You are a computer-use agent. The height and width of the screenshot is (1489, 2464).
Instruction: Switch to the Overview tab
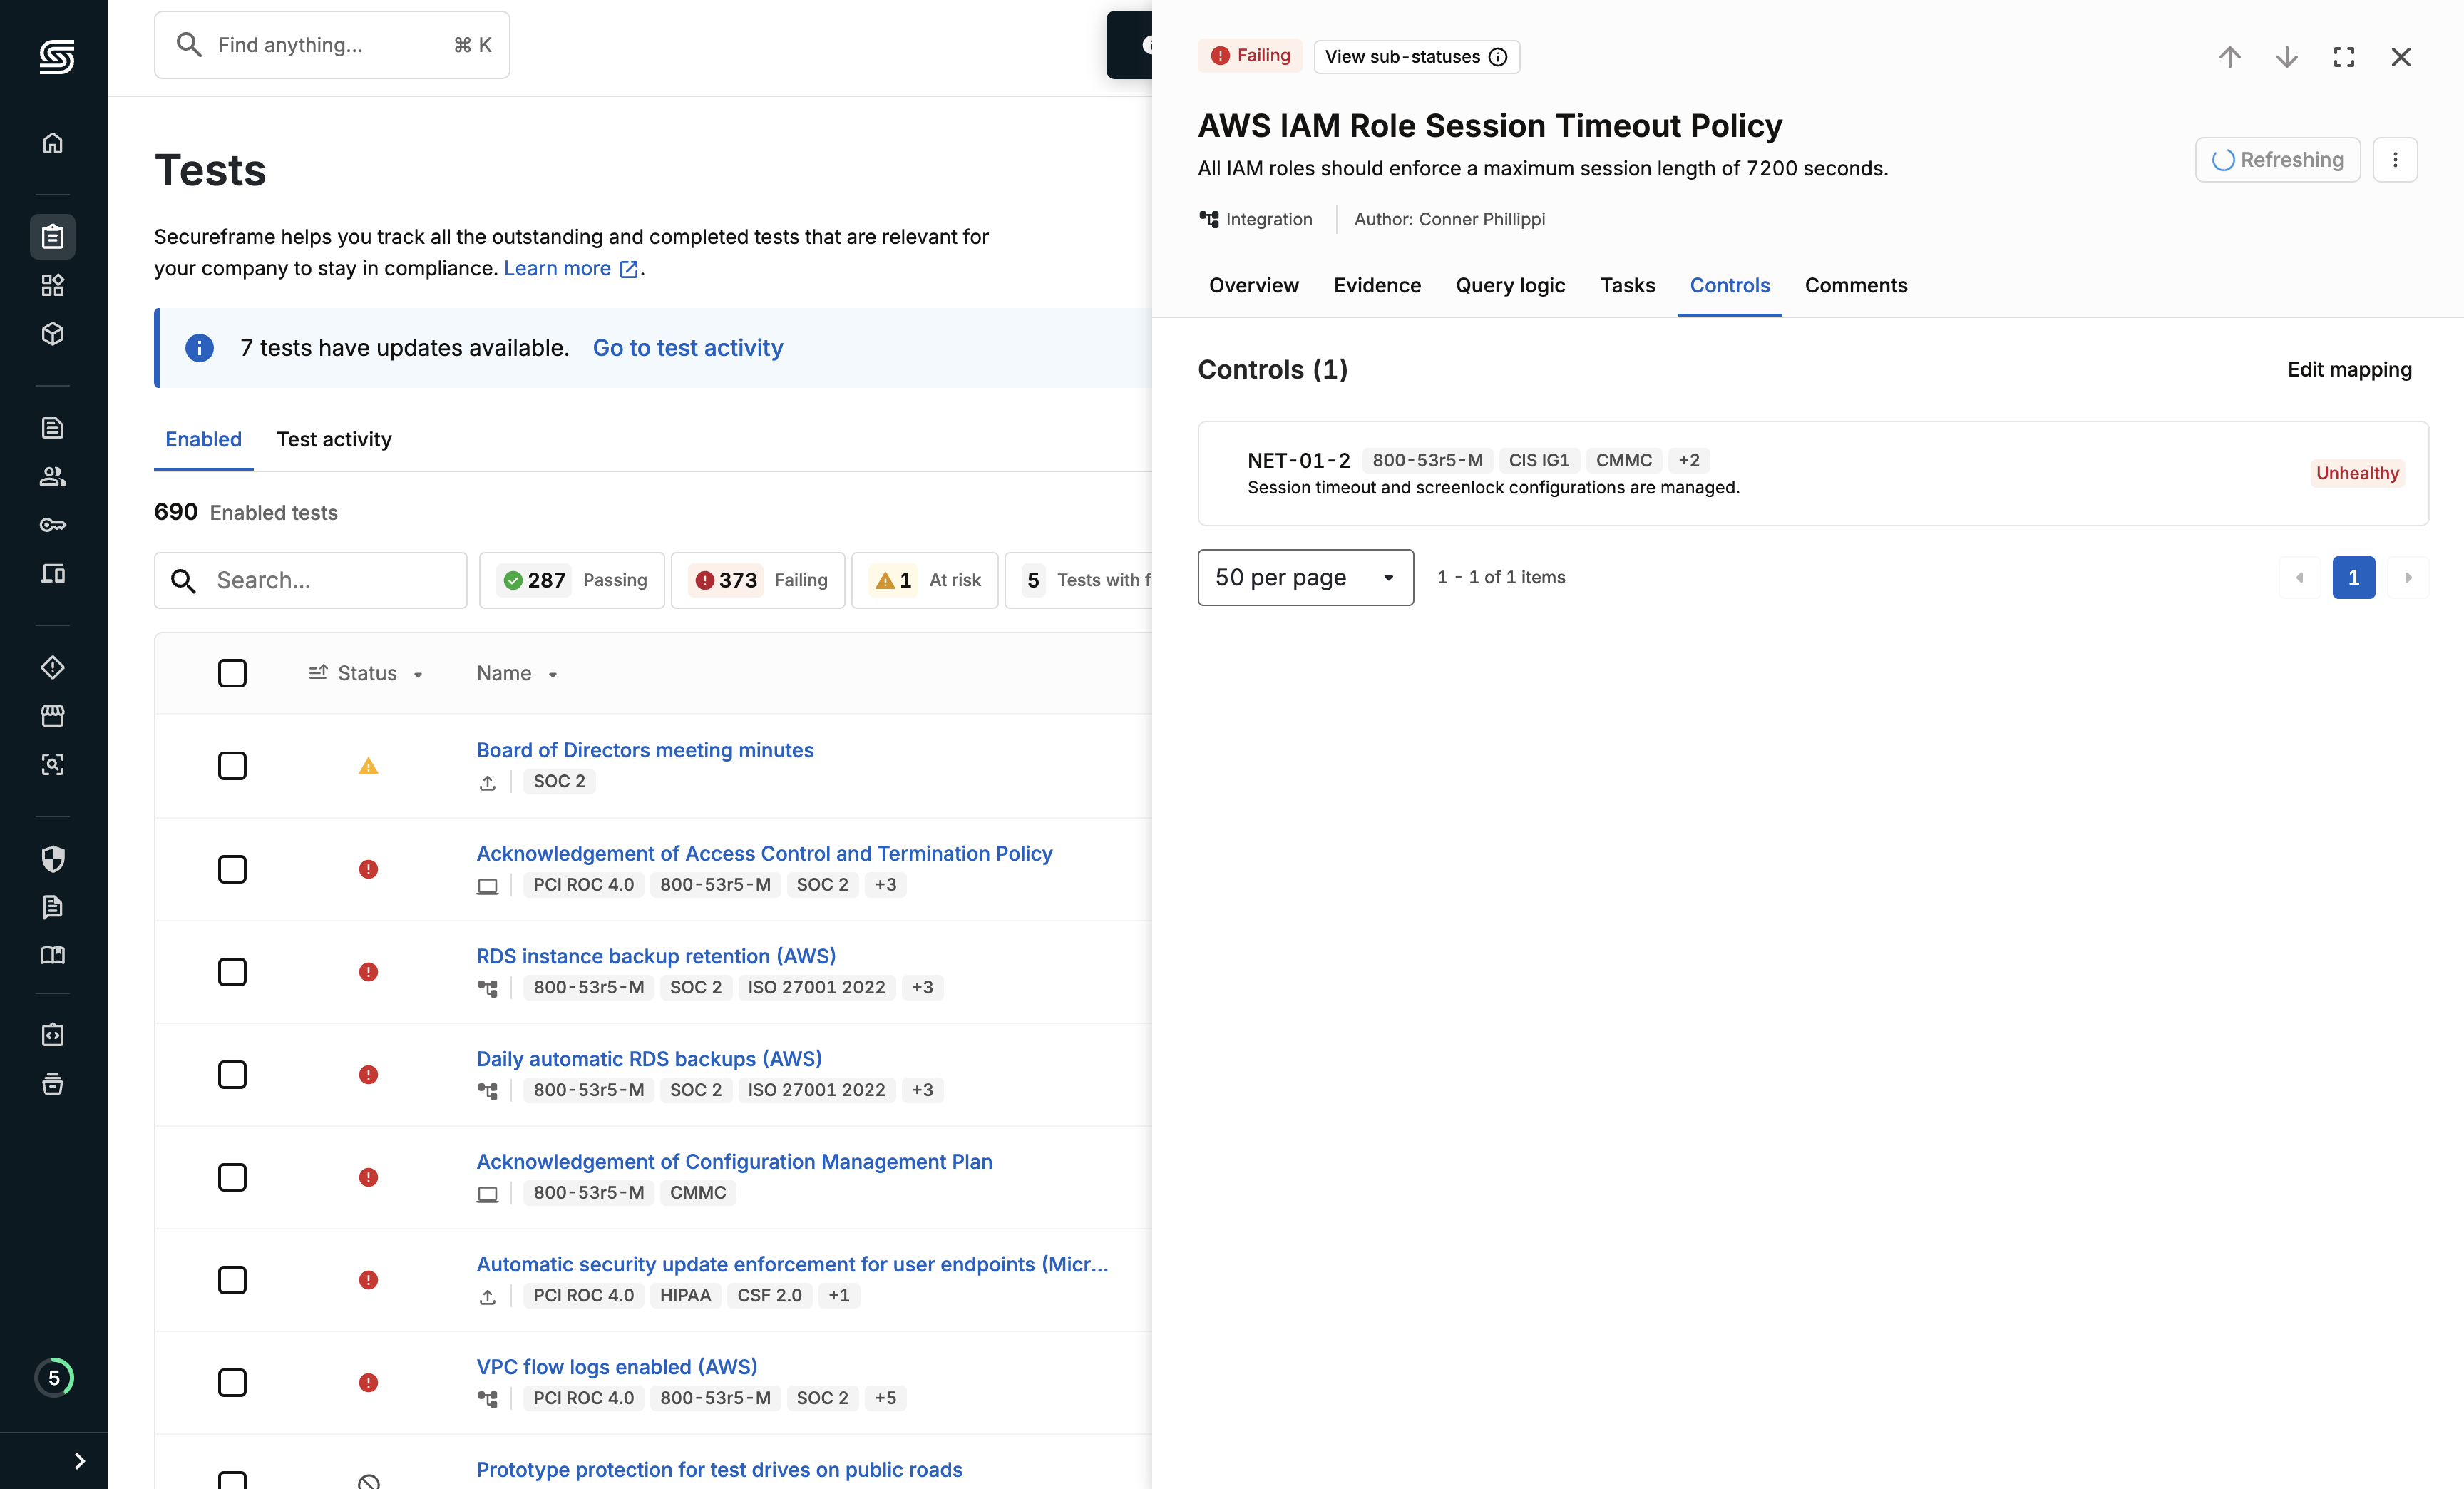(1253, 285)
